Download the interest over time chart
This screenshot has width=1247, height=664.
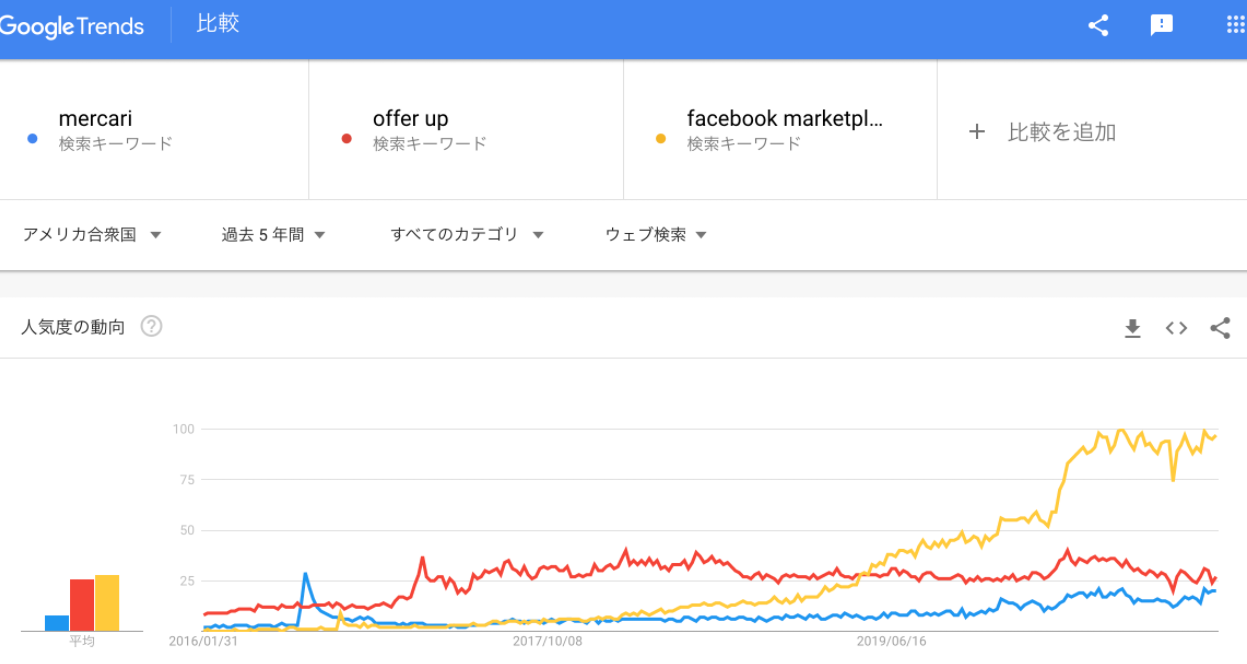point(1132,328)
